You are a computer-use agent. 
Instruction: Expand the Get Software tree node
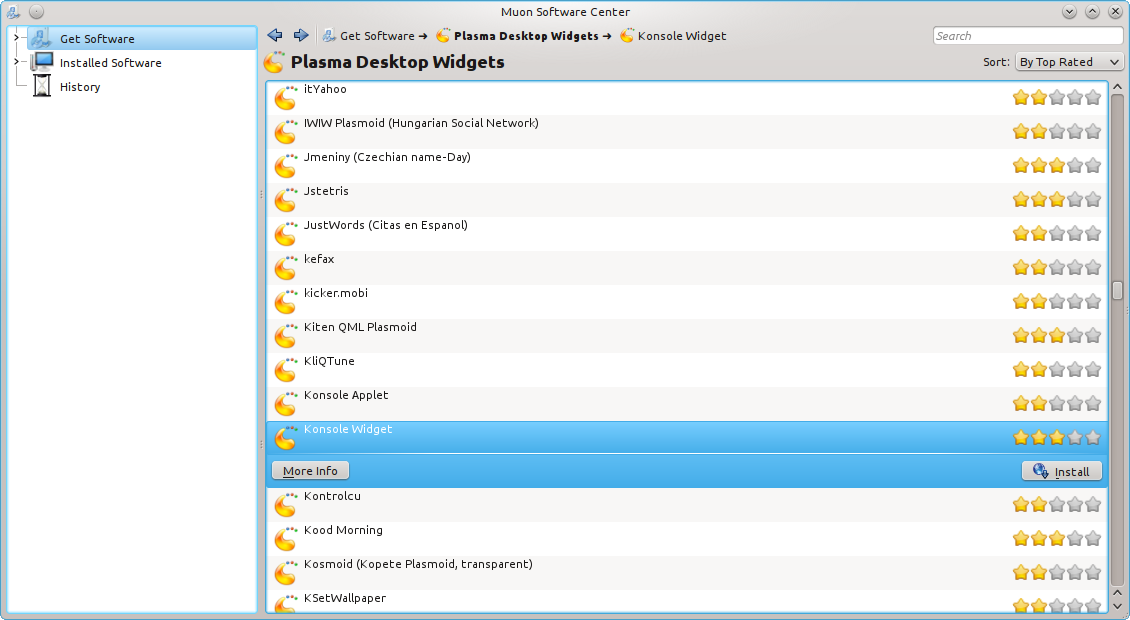pos(17,37)
